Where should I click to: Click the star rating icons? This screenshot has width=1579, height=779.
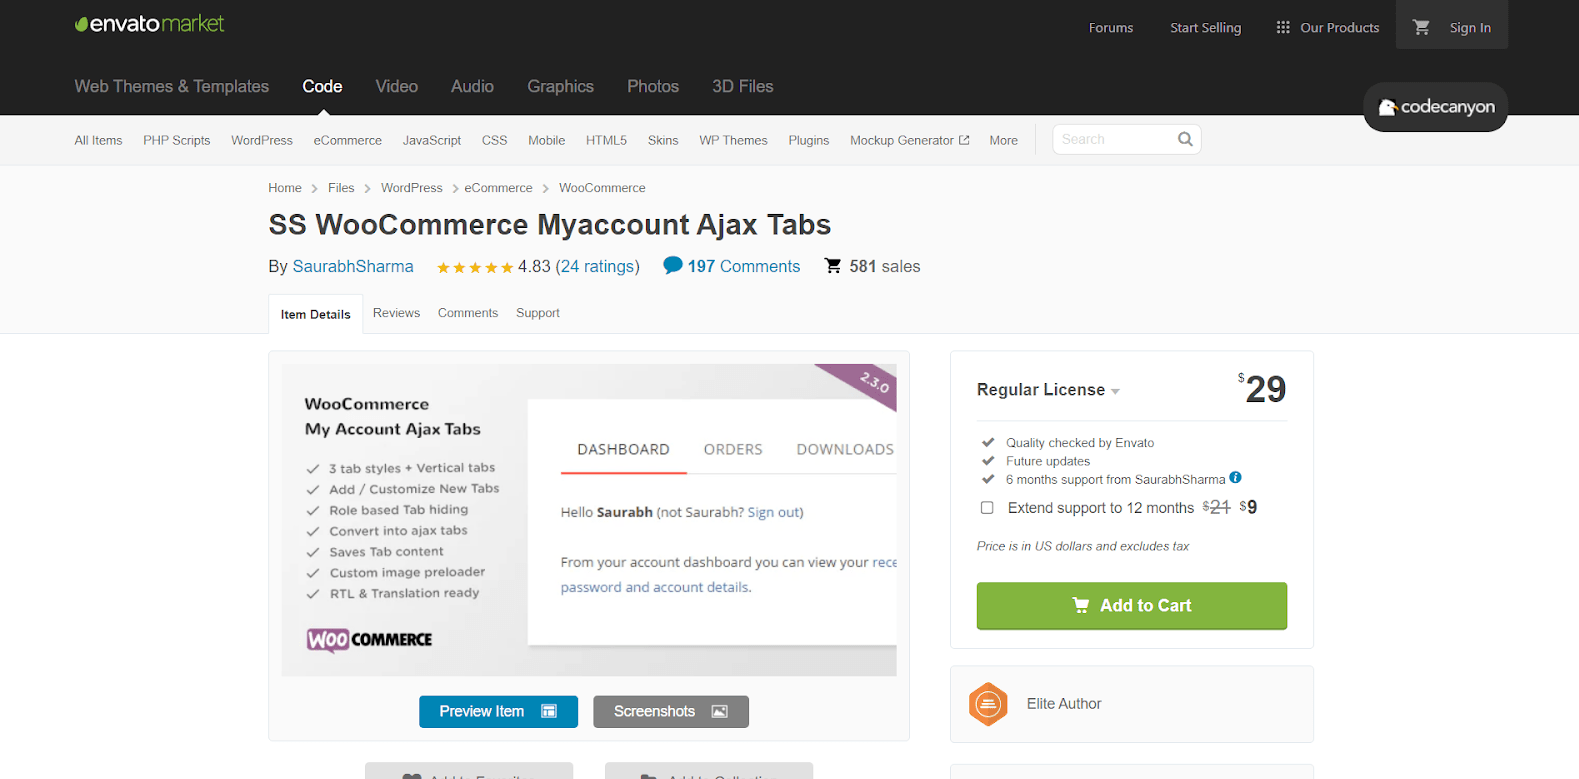(475, 267)
